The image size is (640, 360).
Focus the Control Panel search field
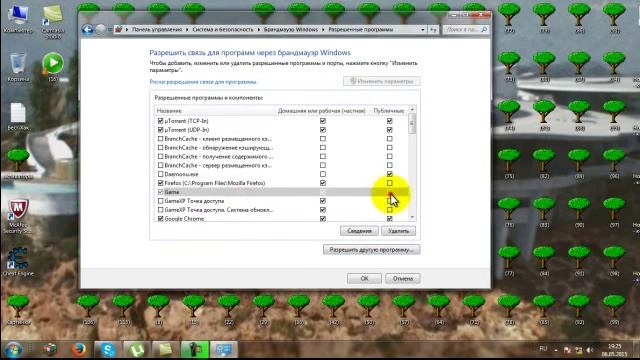(465, 29)
